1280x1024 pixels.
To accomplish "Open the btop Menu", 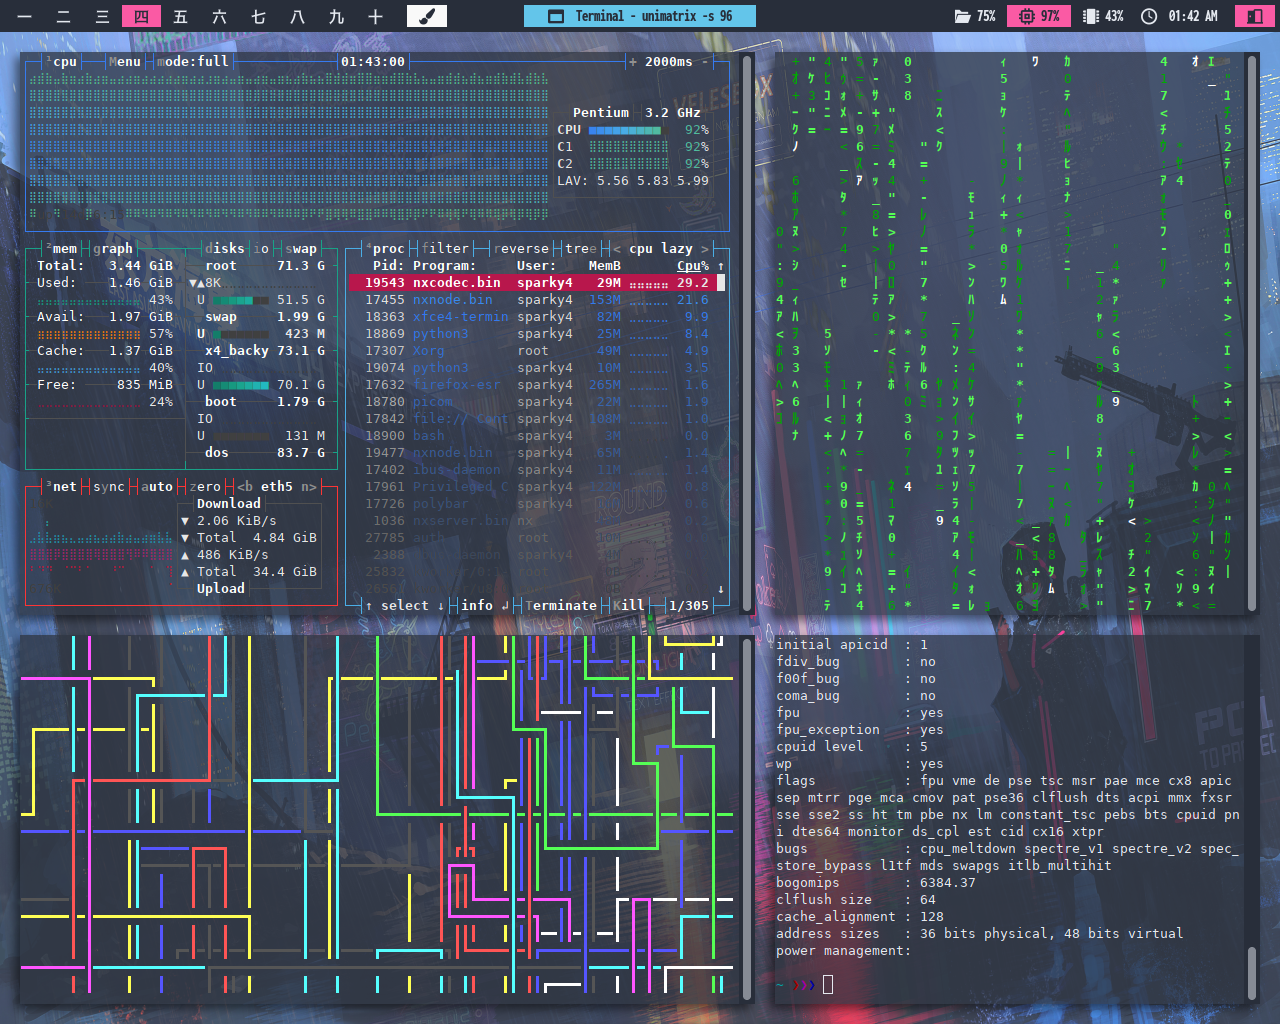I will 125,62.
